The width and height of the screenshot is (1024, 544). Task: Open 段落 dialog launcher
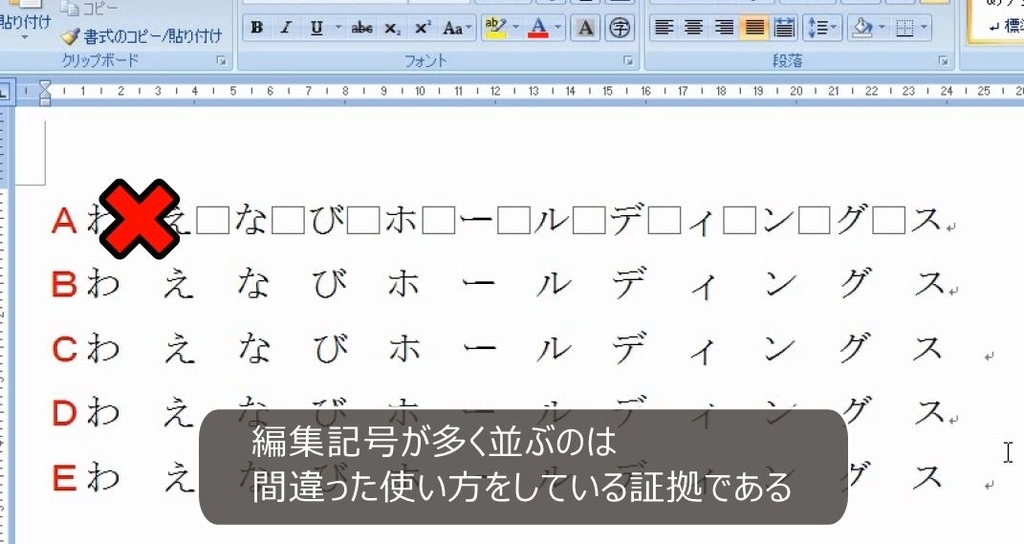point(943,61)
